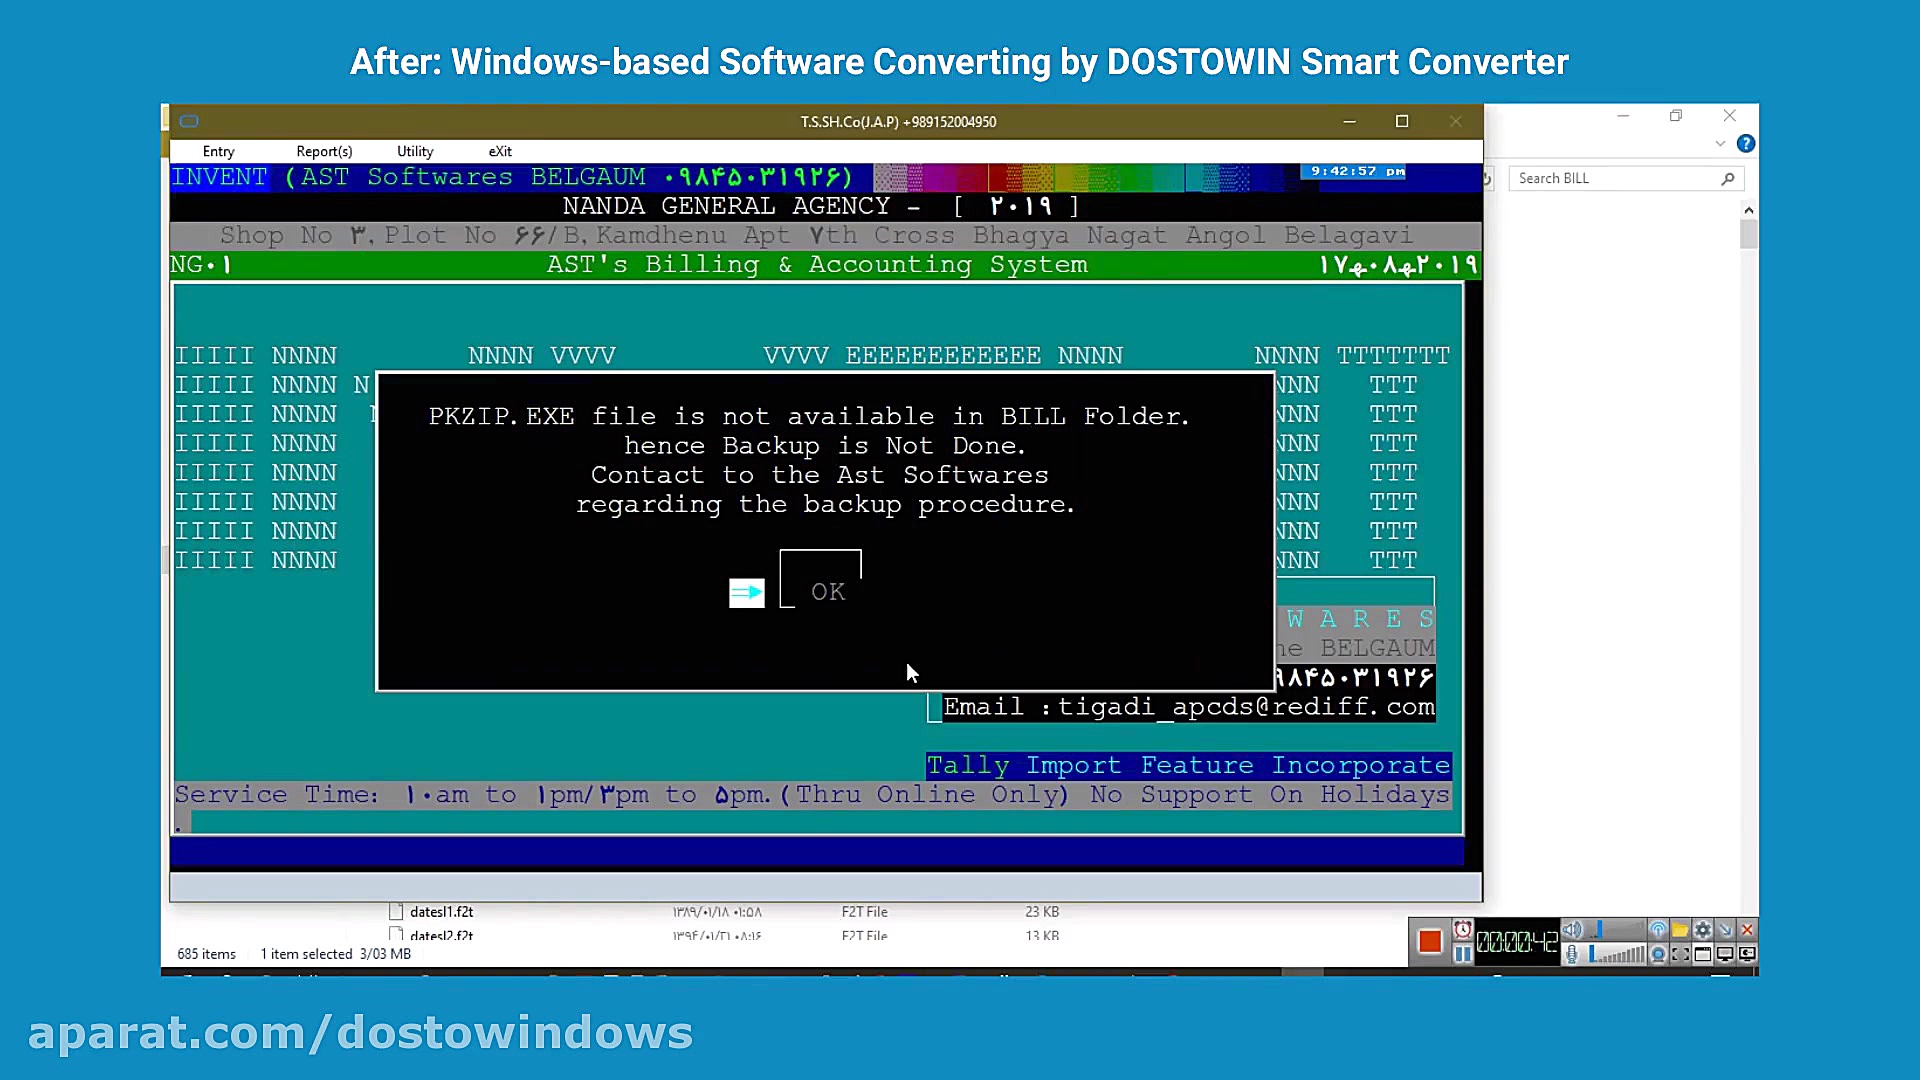Click the recorder broadcast antenna icon
The height and width of the screenshot is (1080, 1920).
coord(1658,929)
